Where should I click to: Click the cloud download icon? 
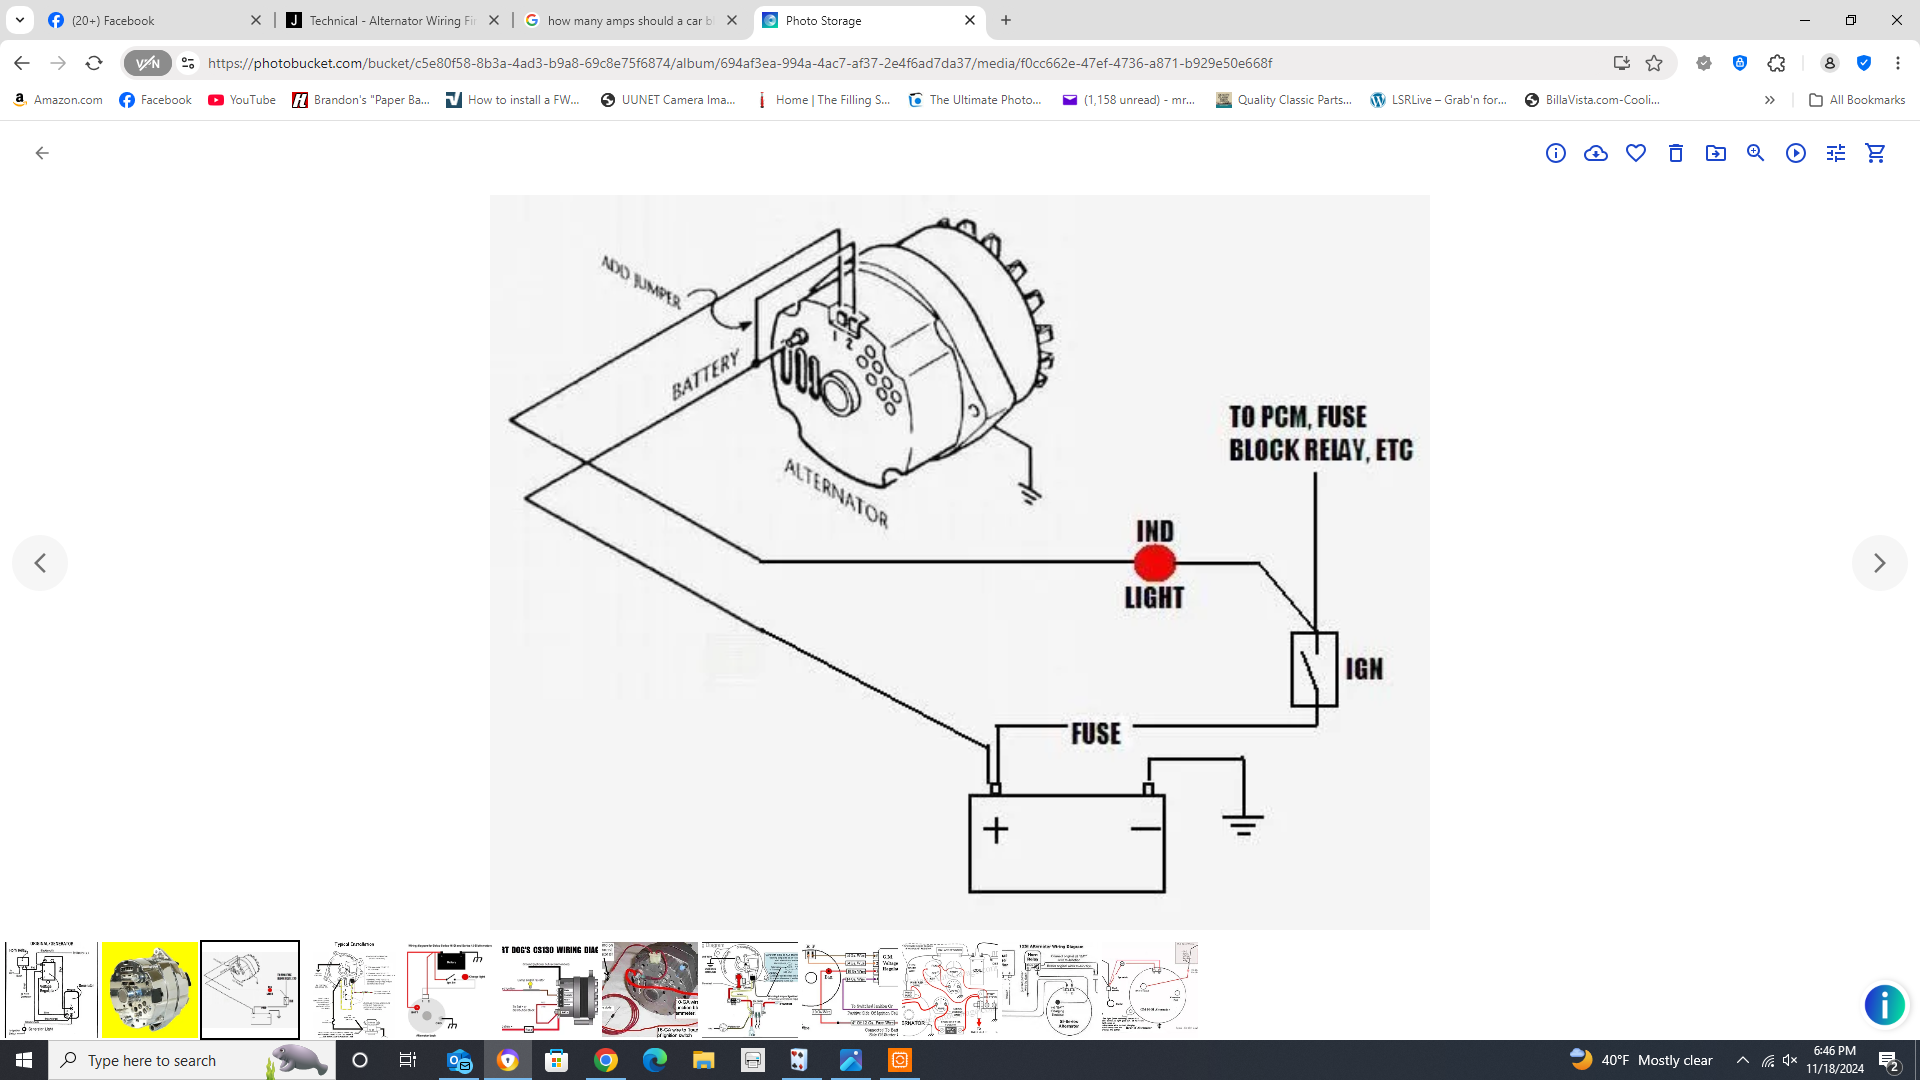click(x=1596, y=153)
